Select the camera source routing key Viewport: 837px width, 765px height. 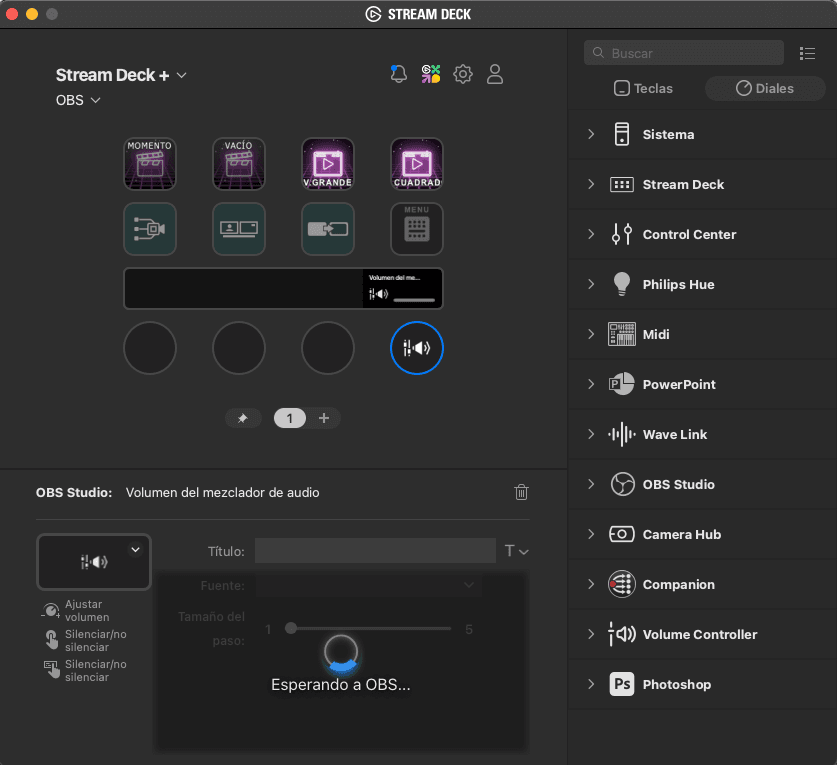click(x=150, y=229)
